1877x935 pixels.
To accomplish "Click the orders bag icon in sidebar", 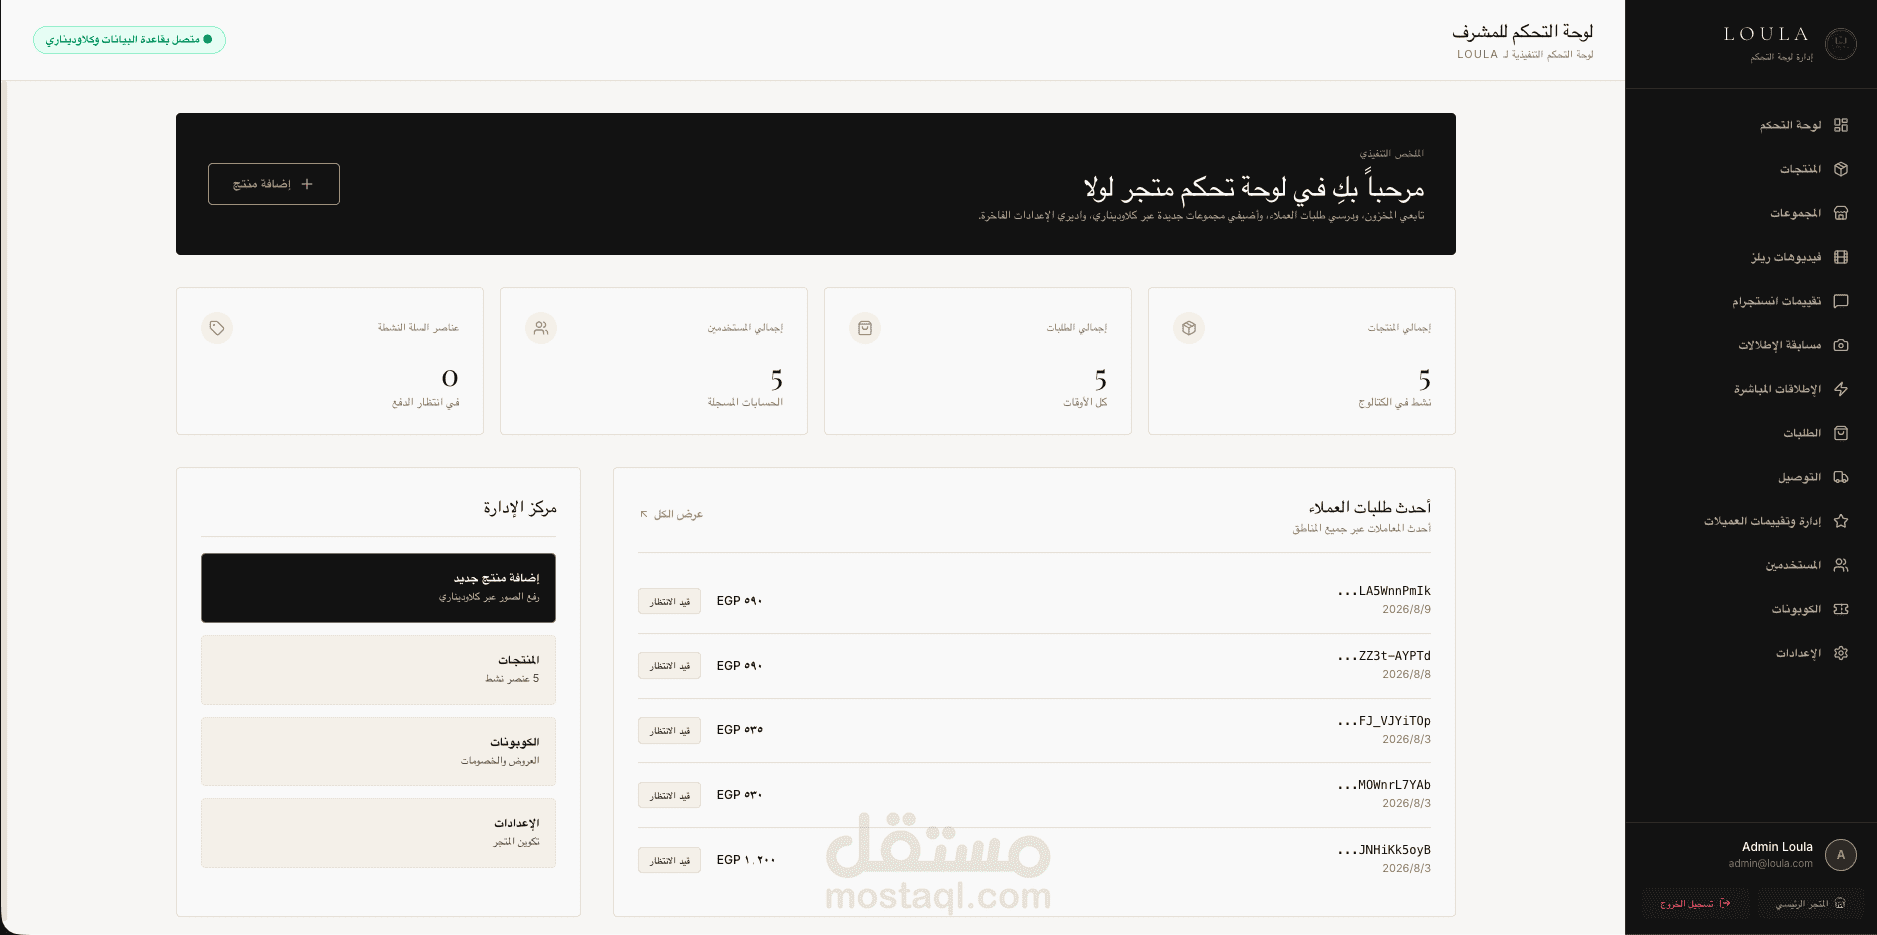I will click(1841, 433).
